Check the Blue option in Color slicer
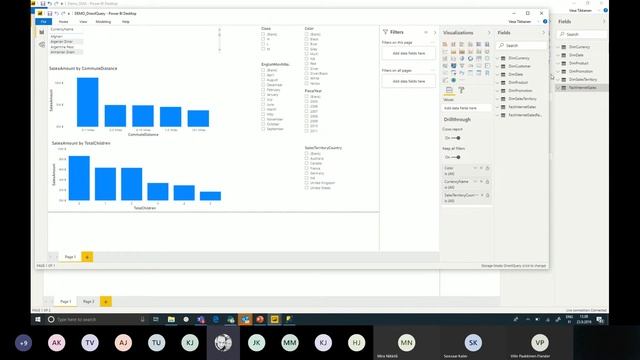The width and height of the screenshot is (640, 360). point(307,44)
